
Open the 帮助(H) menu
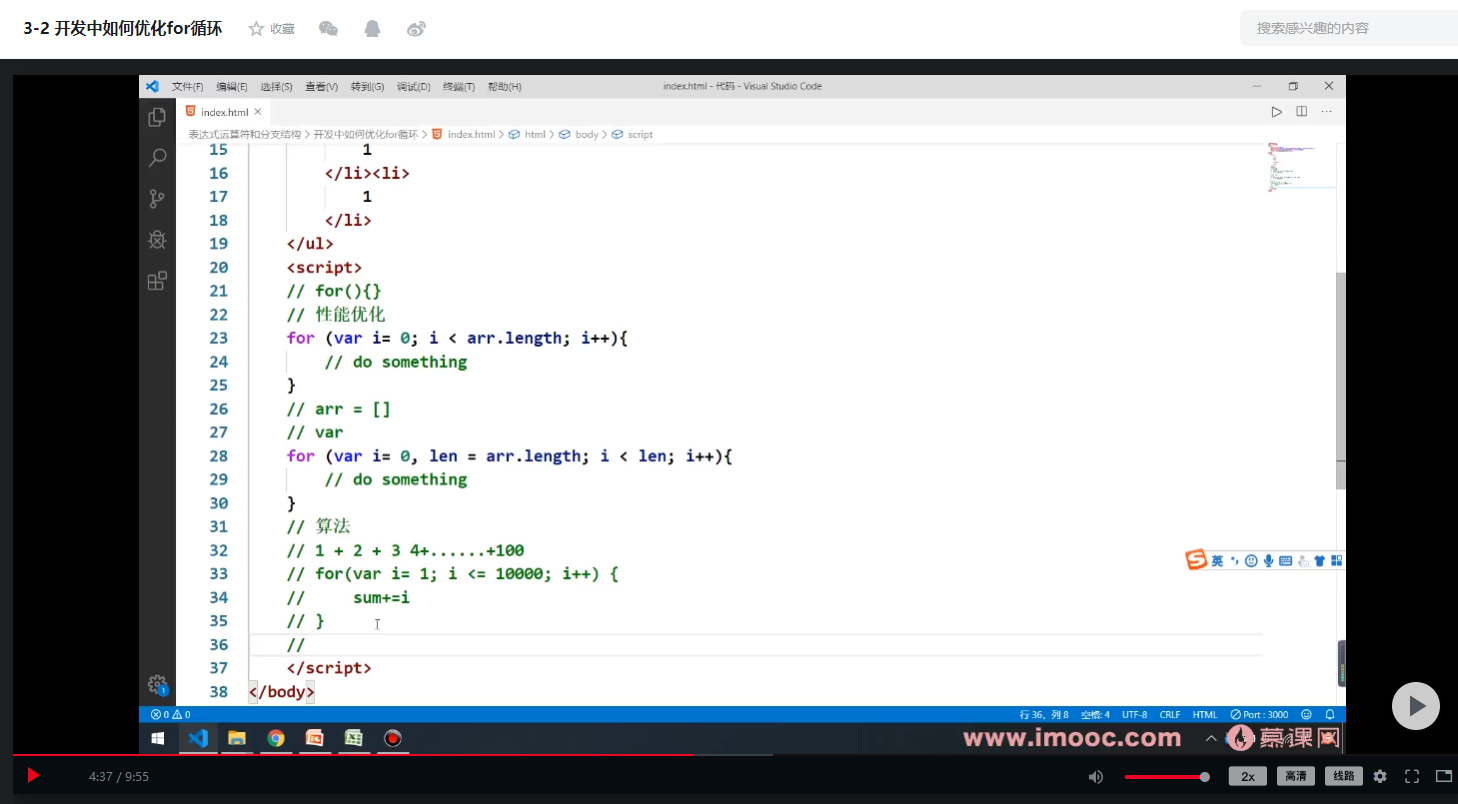click(504, 87)
